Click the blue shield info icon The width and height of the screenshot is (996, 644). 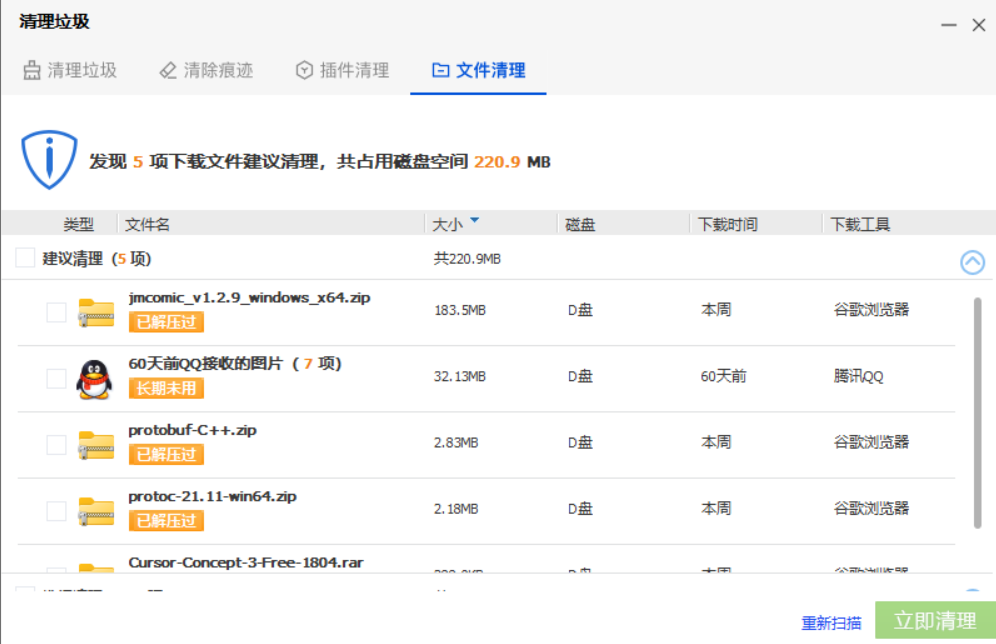pyautogui.click(x=49, y=159)
